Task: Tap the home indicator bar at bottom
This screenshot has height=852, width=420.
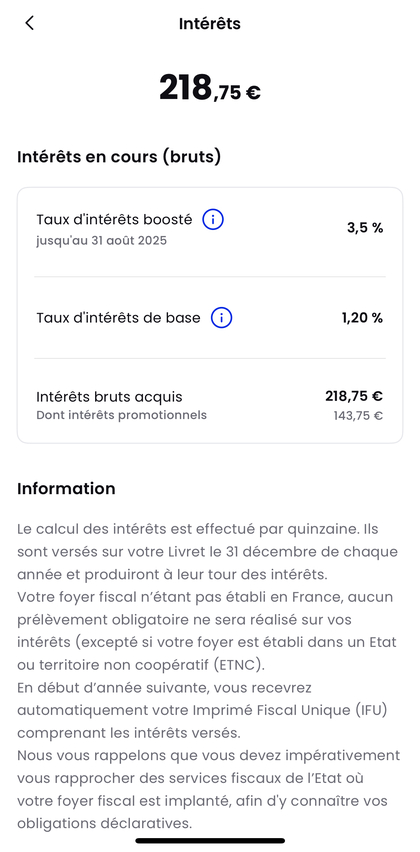Action: pyautogui.click(x=210, y=841)
